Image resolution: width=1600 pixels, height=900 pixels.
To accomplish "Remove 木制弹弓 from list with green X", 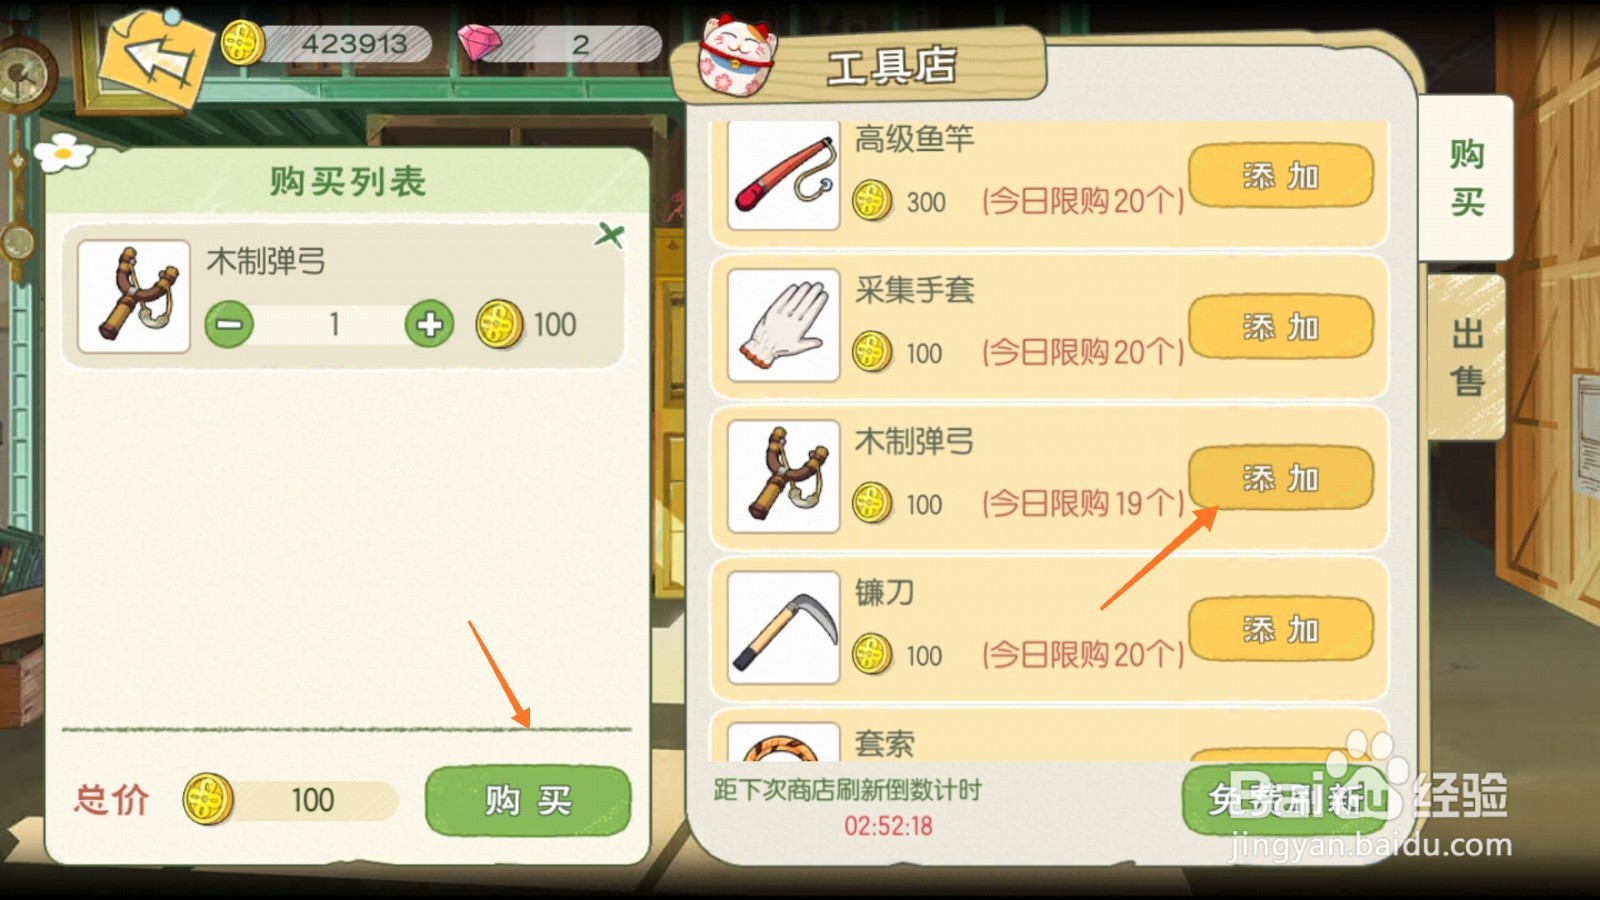I will coord(609,236).
